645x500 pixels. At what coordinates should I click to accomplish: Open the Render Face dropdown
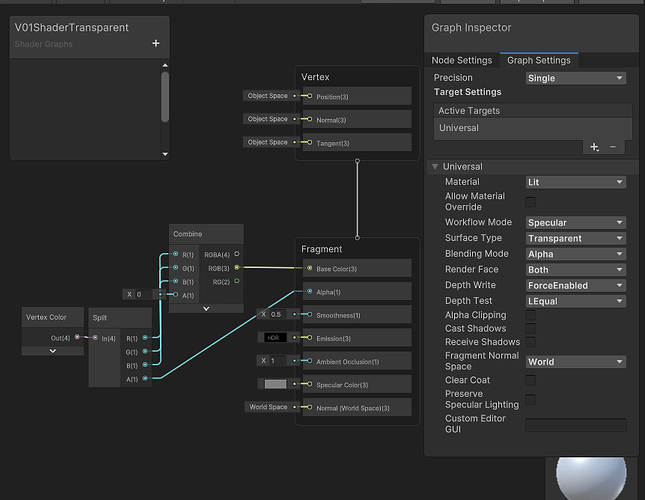click(x=576, y=270)
